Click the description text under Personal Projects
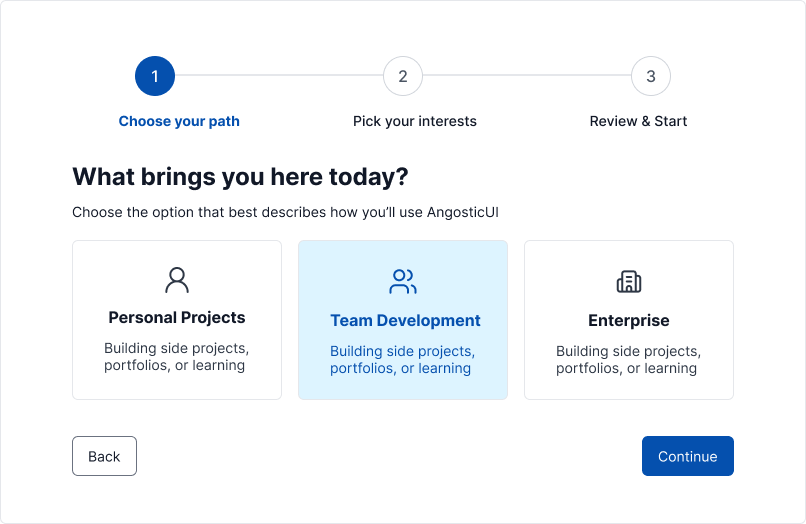The height and width of the screenshot is (524, 806). [177, 357]
